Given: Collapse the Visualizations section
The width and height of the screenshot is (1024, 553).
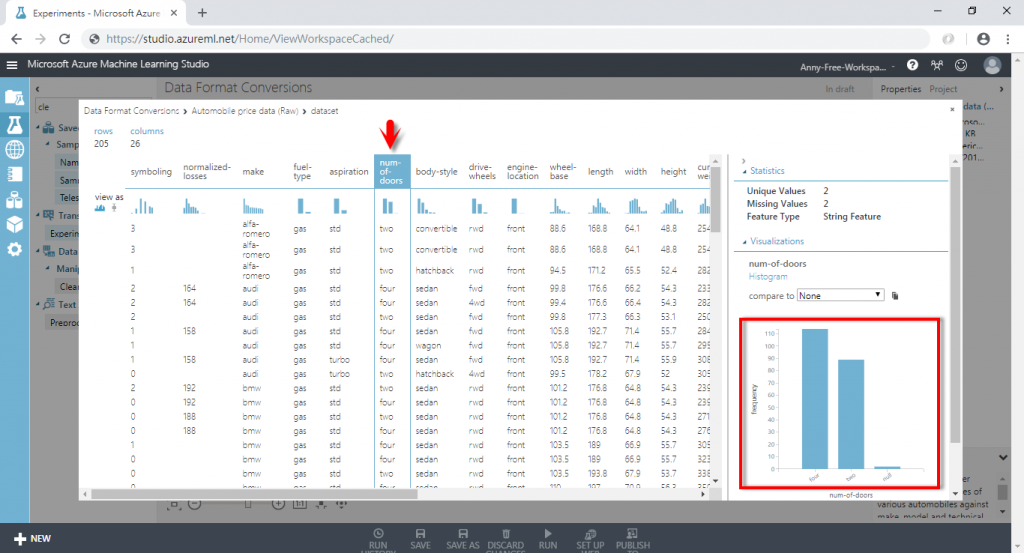Looking at the screenshot, I should [744, 242].
